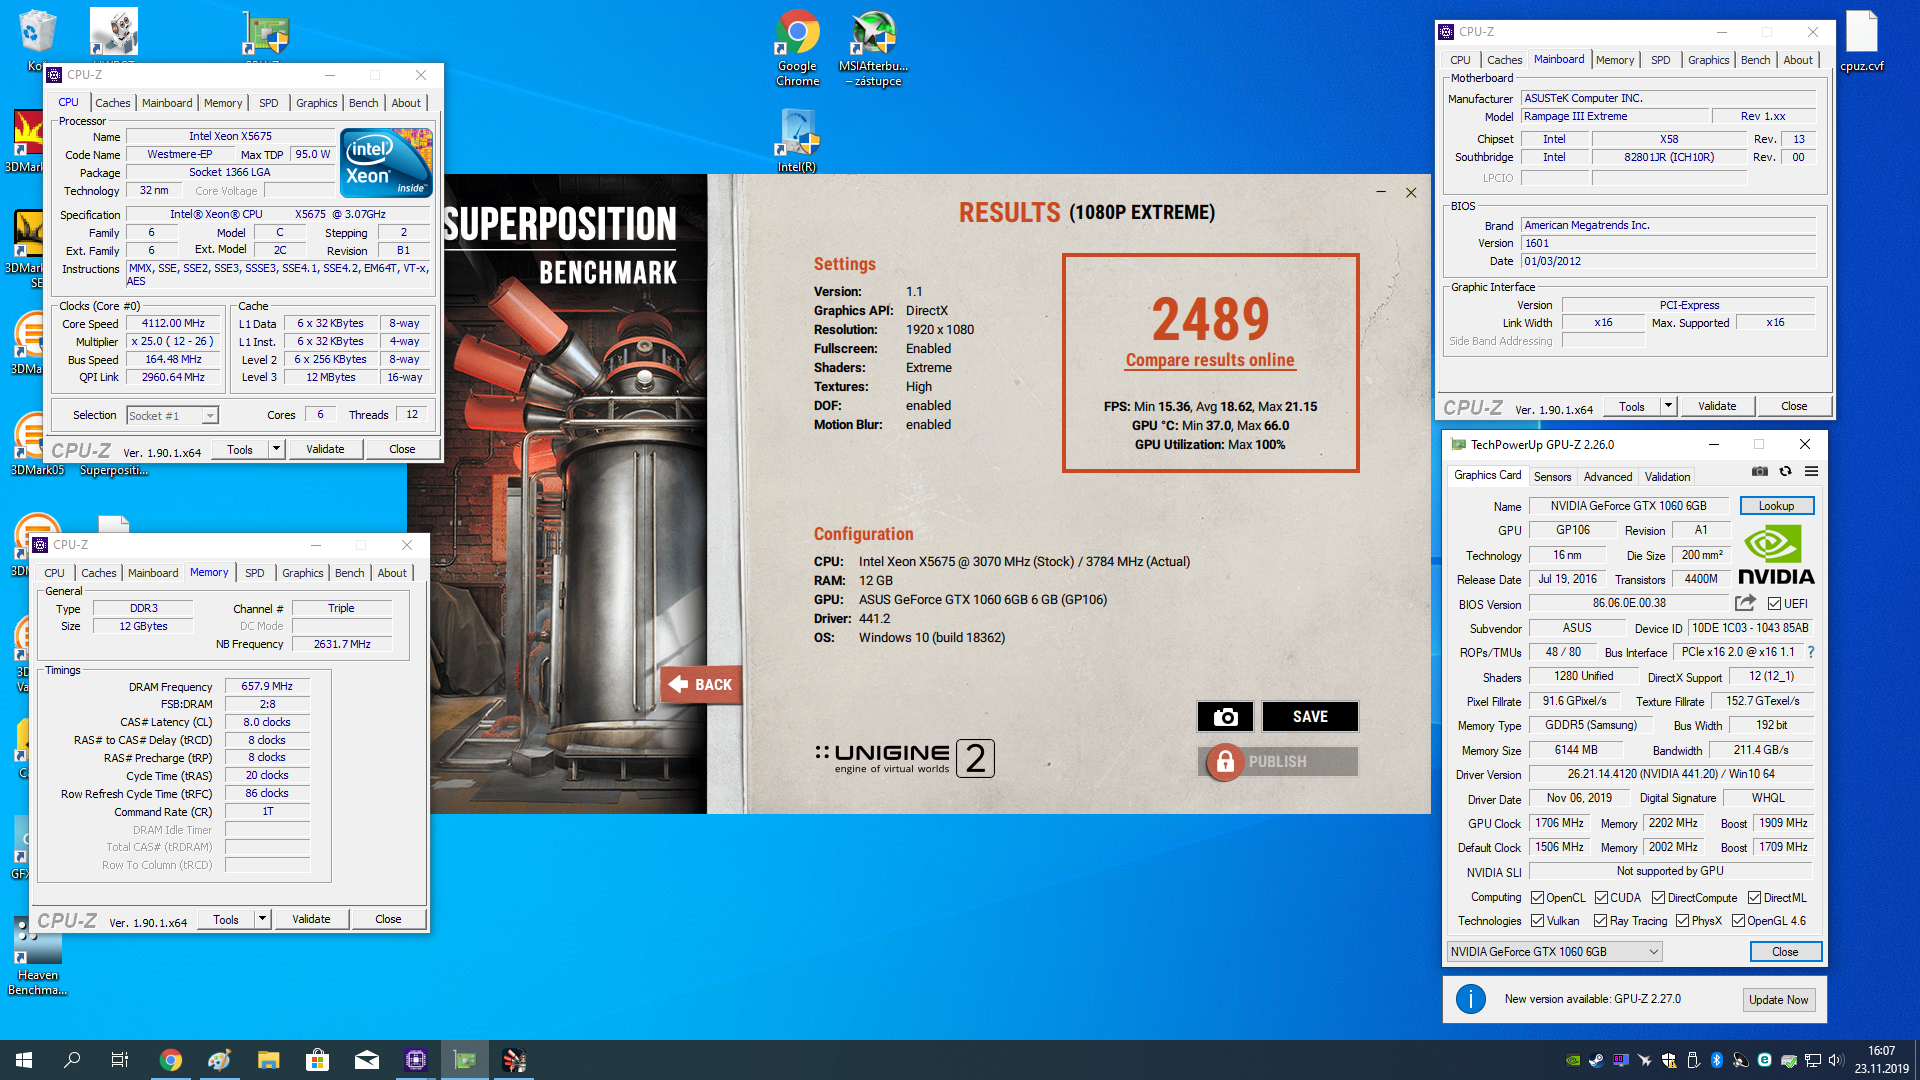Toggle Vulkan checkbox
1920x1080 pixels.
click(1538, 921)
